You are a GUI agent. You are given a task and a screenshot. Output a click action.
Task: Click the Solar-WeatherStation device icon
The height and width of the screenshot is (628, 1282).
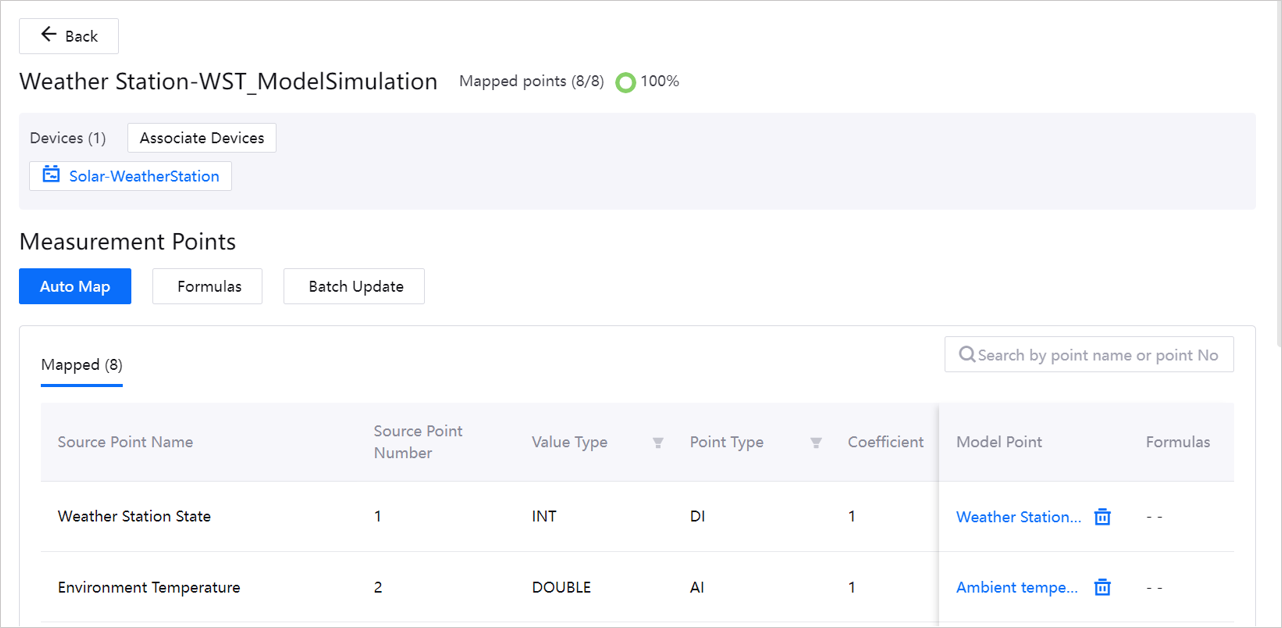point(51,175)
